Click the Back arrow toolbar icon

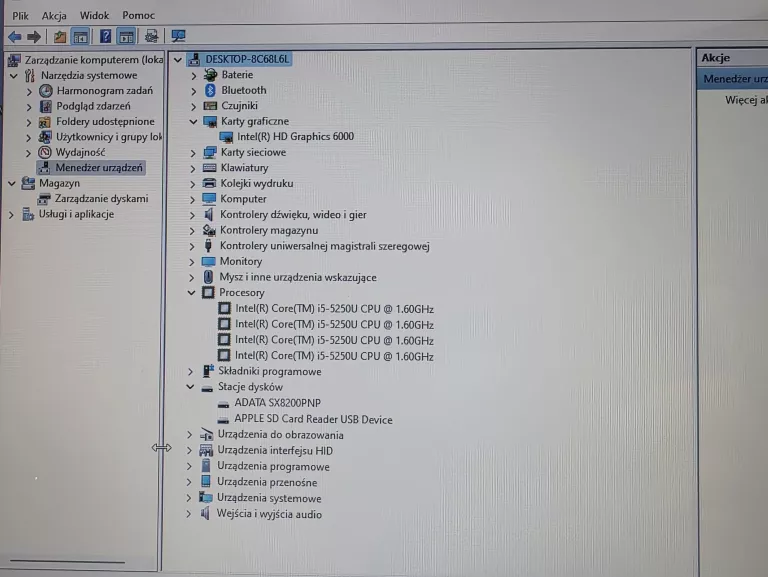pos(15,36)
